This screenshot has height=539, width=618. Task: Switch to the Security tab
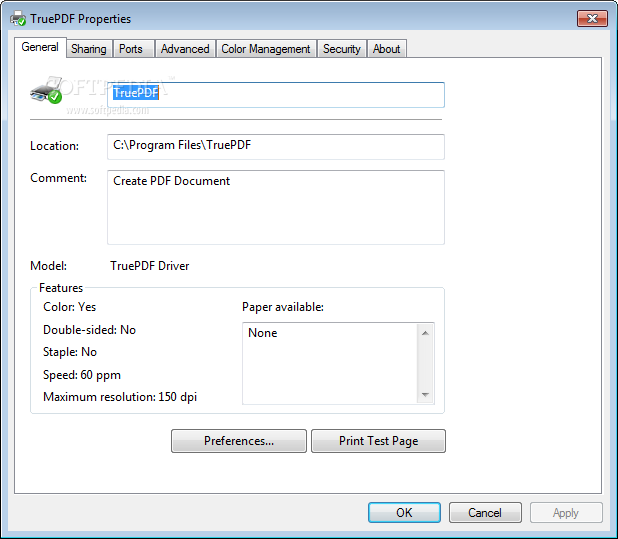pyautogui.click(x=342, y=49)
